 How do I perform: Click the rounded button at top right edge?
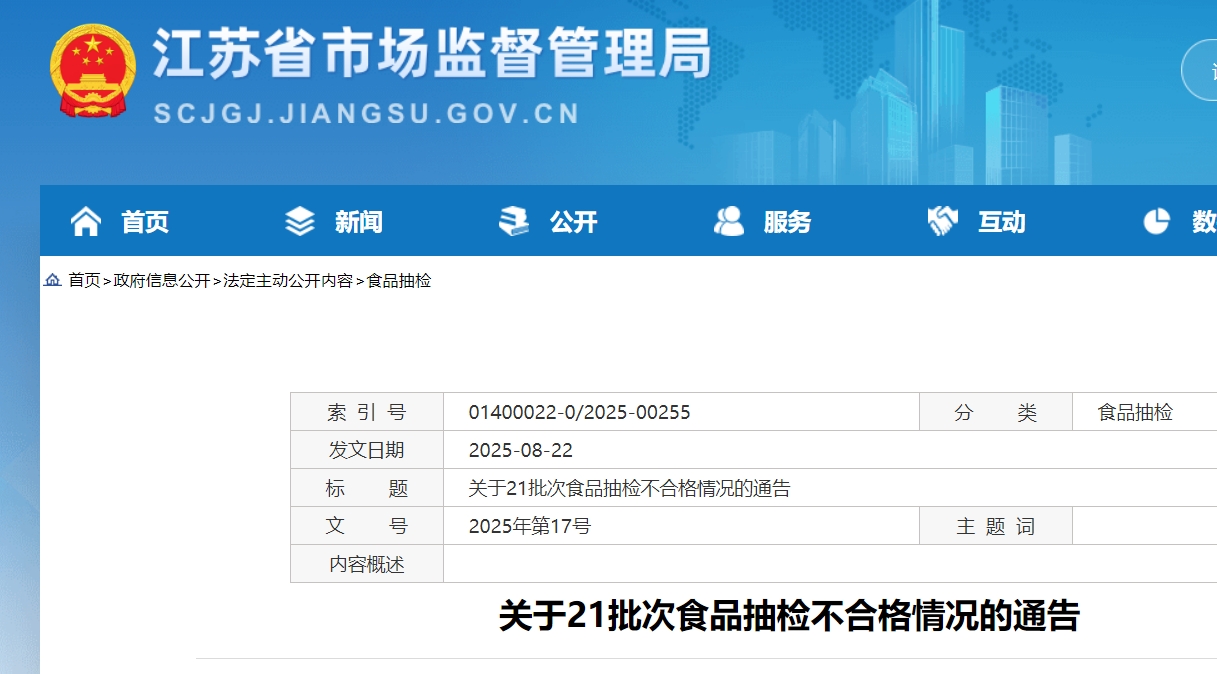[x=1200, y=70]
